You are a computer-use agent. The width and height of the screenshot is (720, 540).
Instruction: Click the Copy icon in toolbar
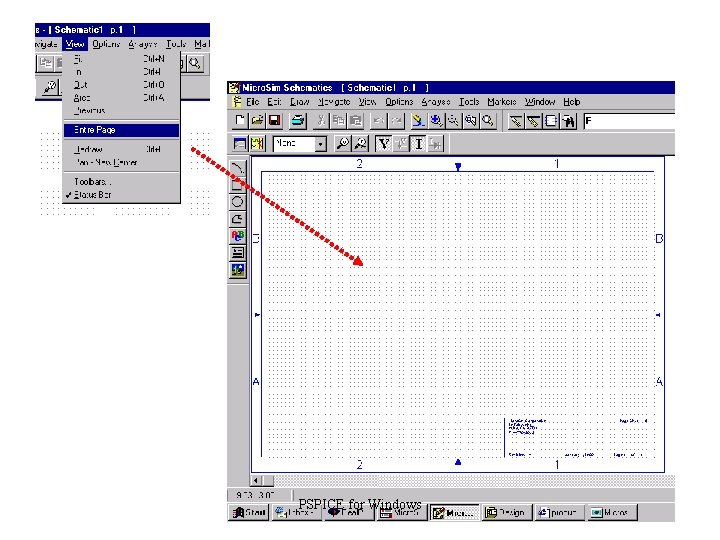[x=338, y=121]
